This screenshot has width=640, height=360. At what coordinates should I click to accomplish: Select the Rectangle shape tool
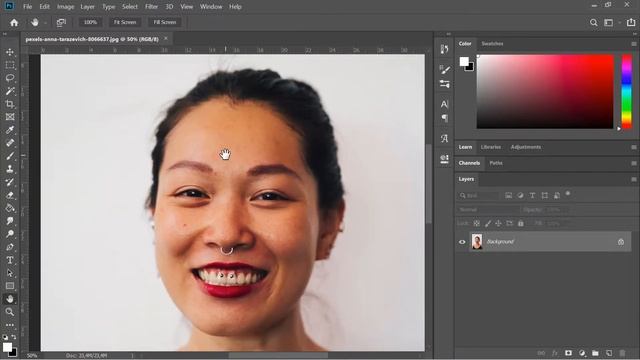tap(10, 286)
